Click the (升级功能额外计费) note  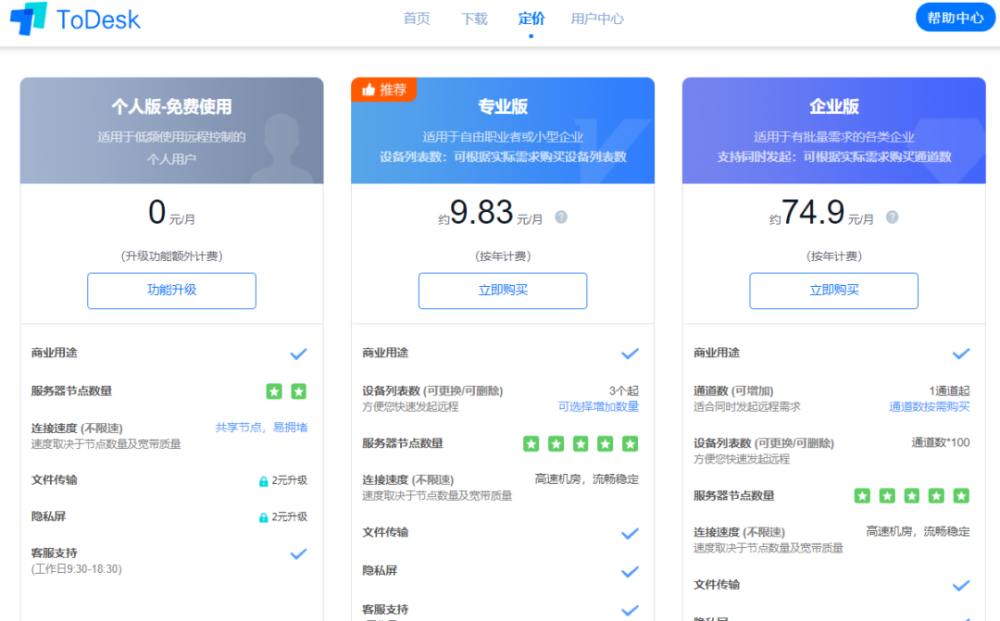point(172,256)
